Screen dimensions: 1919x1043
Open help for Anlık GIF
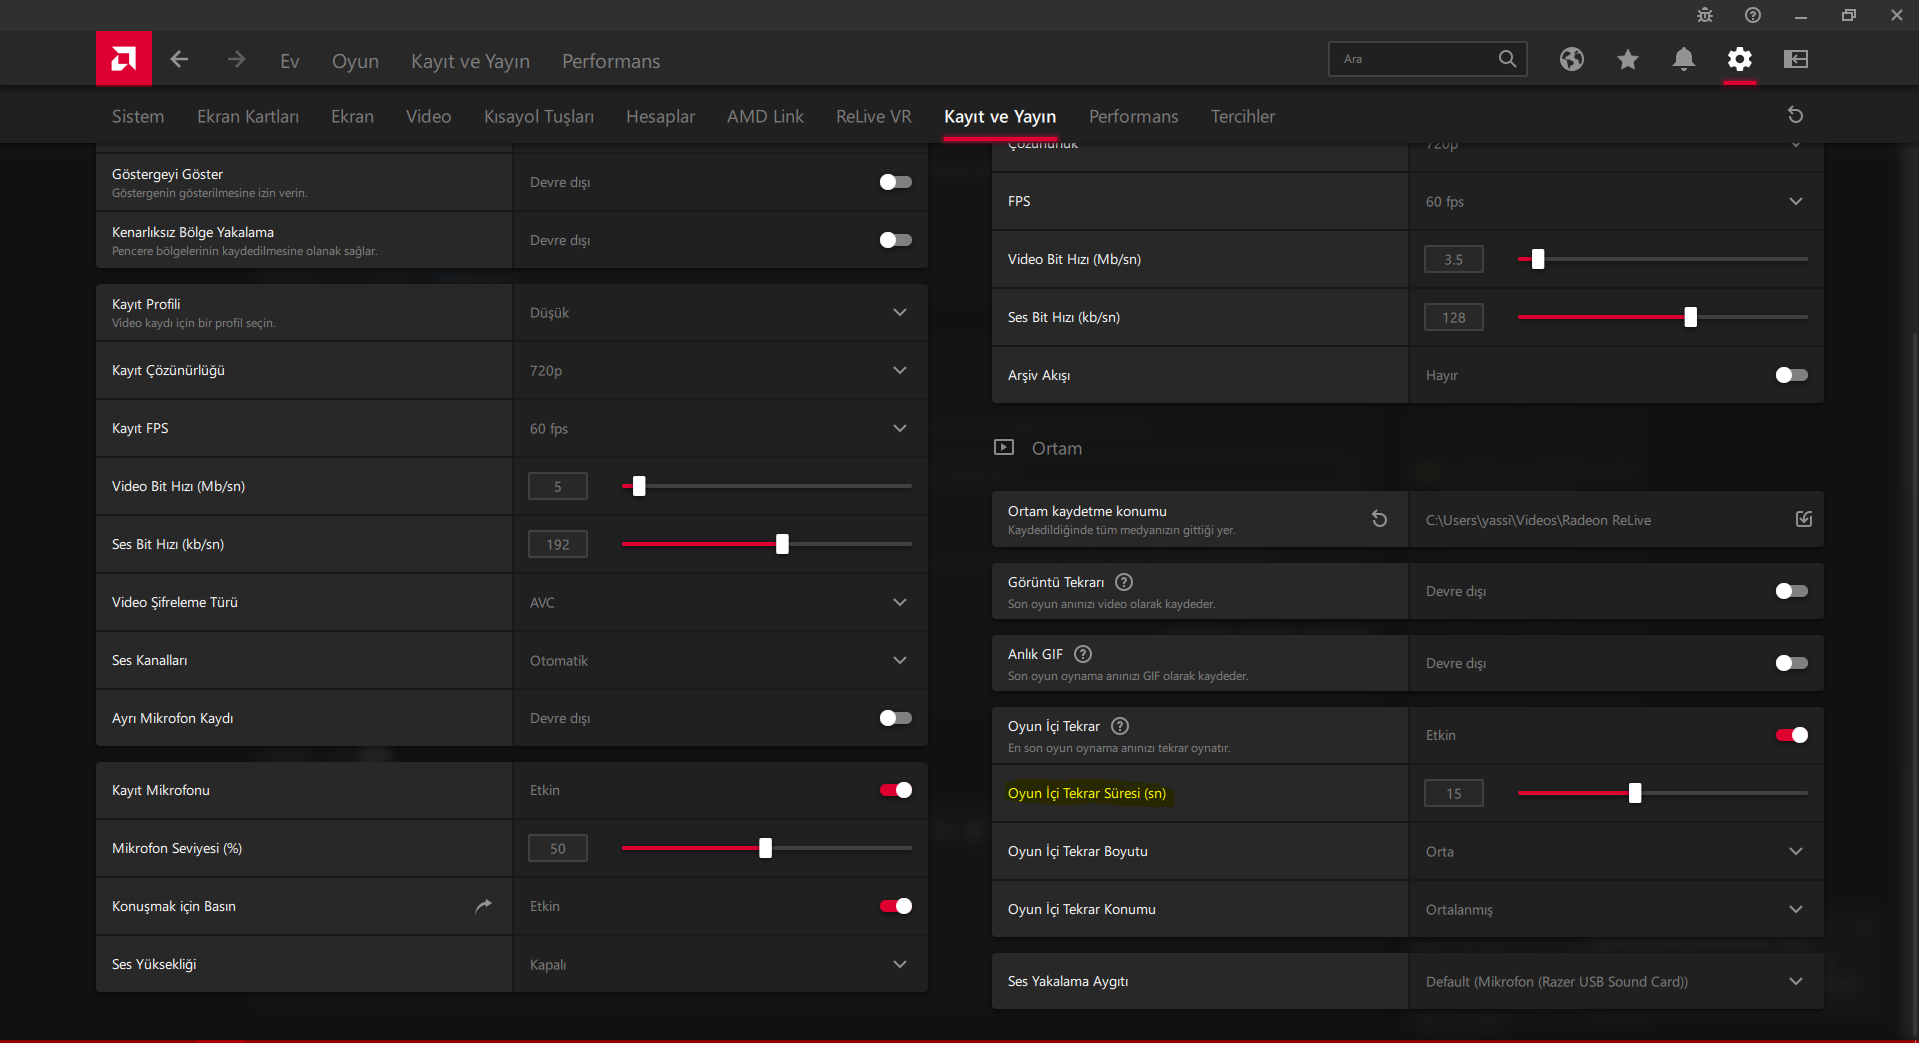(x=1083, y=654)
